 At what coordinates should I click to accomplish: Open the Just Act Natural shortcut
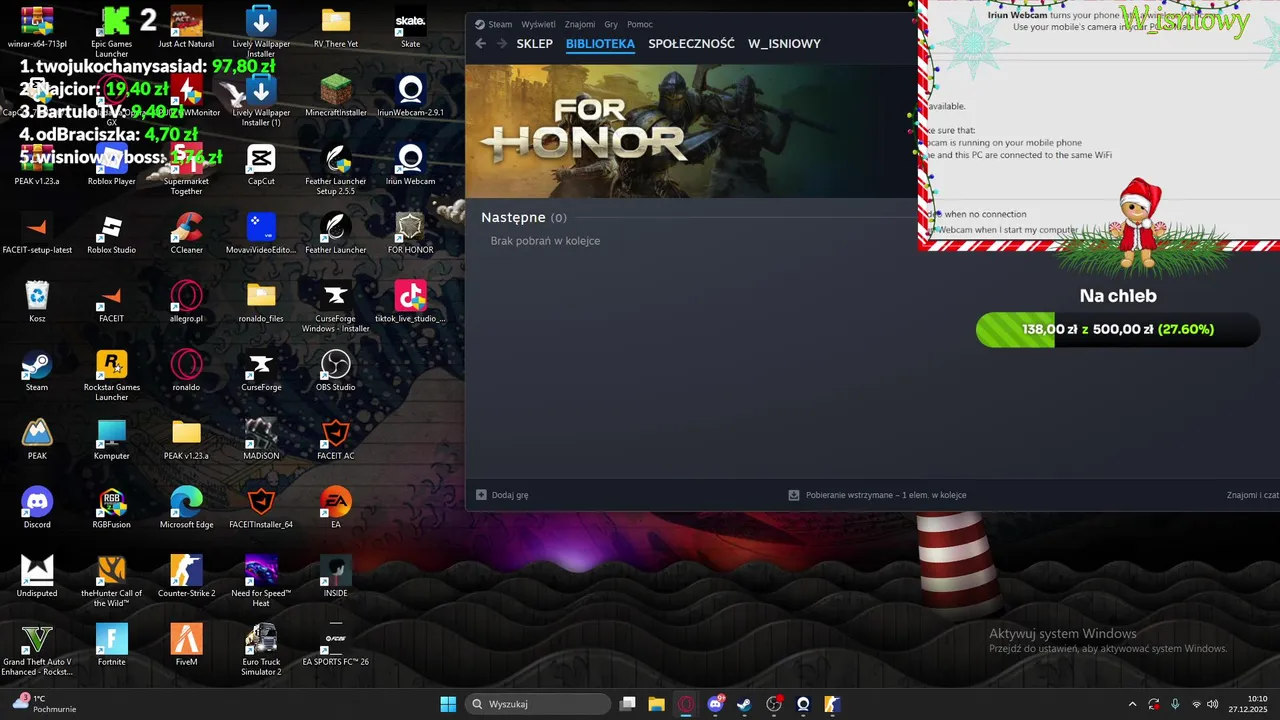pos(187,27)
